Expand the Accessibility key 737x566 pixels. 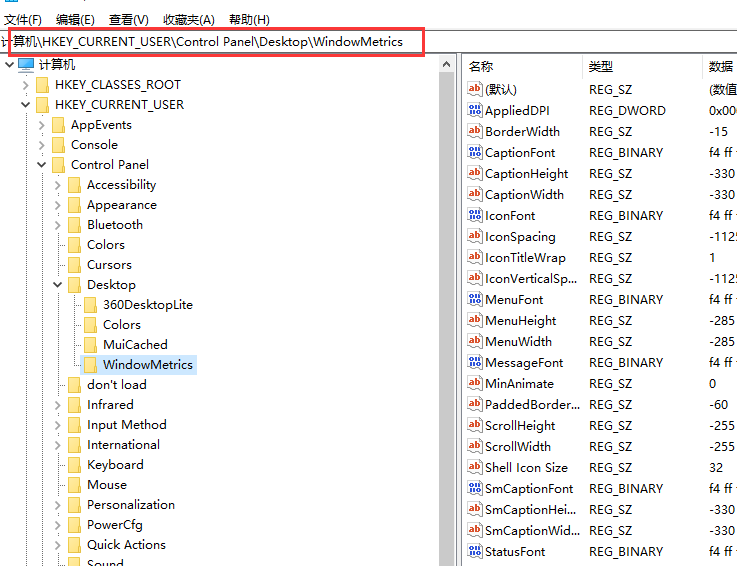[x=58, y=185]
